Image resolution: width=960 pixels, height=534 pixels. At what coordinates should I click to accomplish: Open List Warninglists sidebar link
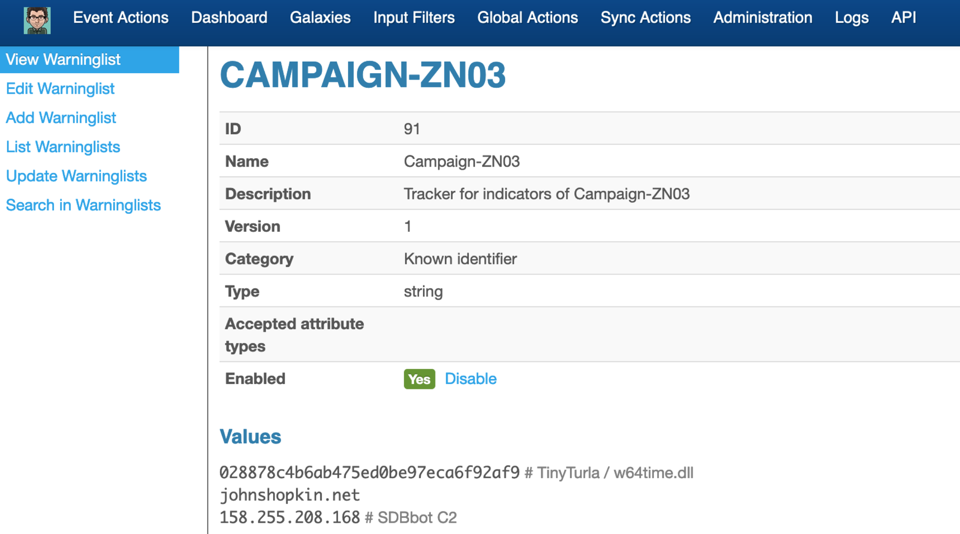[63, 147]
